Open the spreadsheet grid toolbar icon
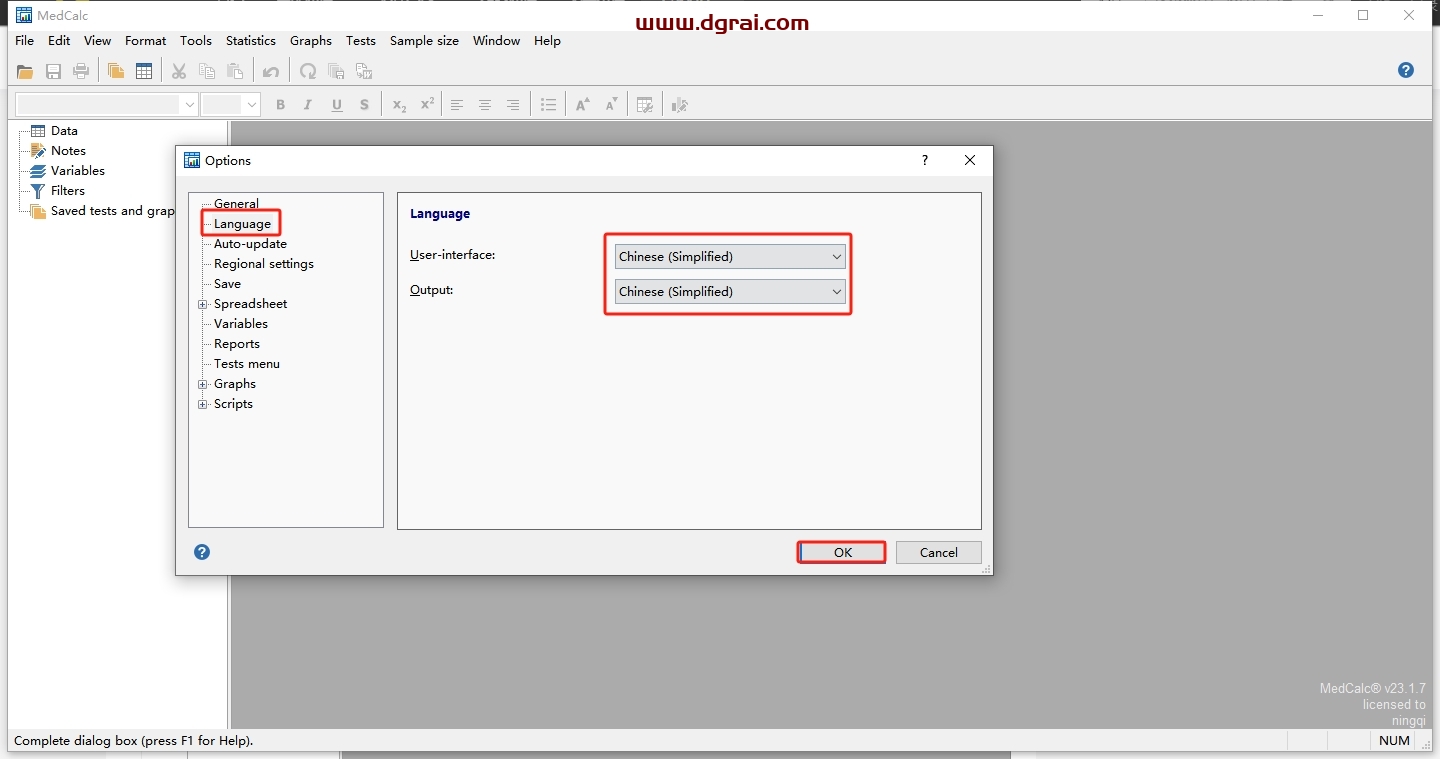Viewport: 1440px width, 759px height. [144, 71]
